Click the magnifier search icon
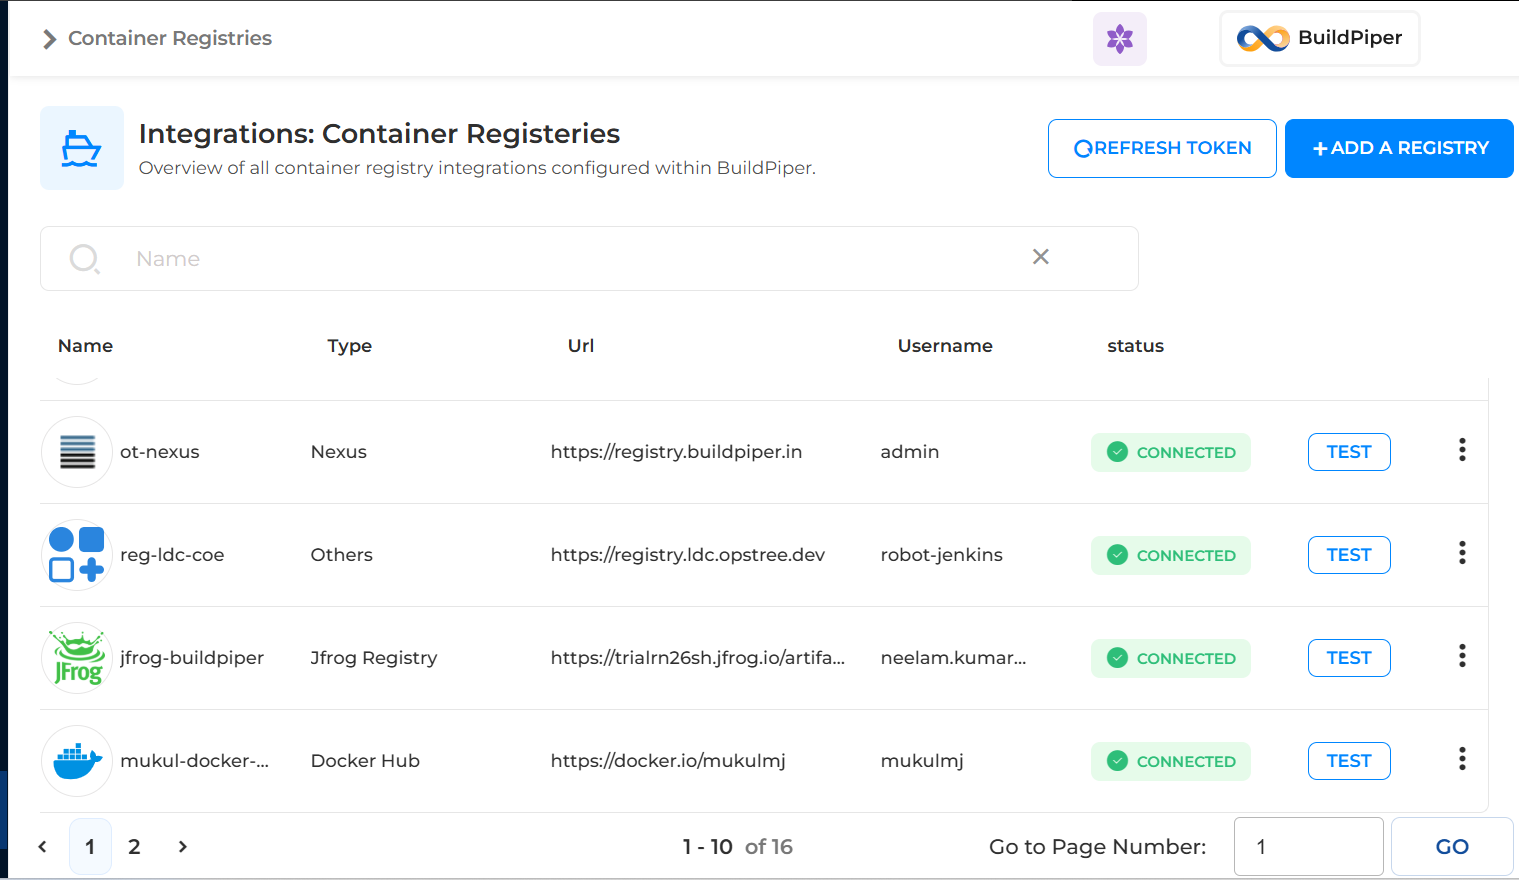 click(84, 259)
